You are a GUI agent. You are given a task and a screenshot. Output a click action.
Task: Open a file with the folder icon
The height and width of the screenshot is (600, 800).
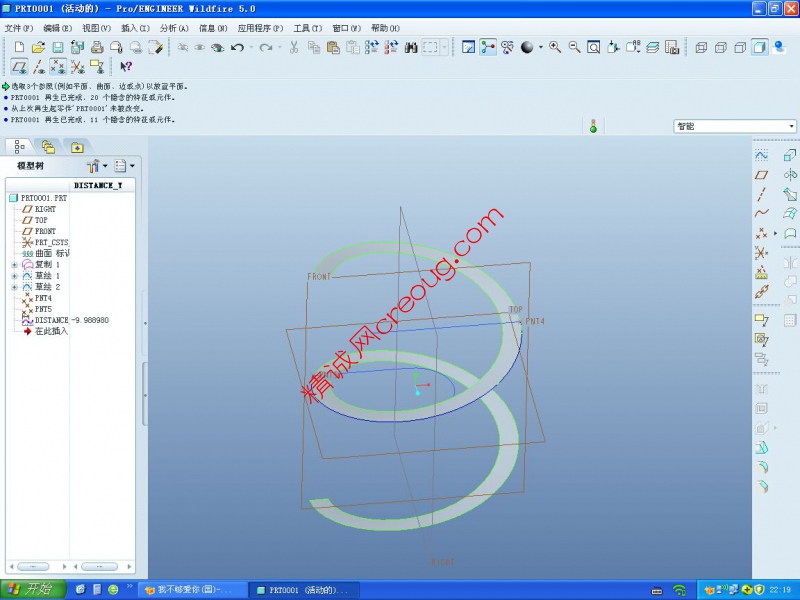(38, 47)
